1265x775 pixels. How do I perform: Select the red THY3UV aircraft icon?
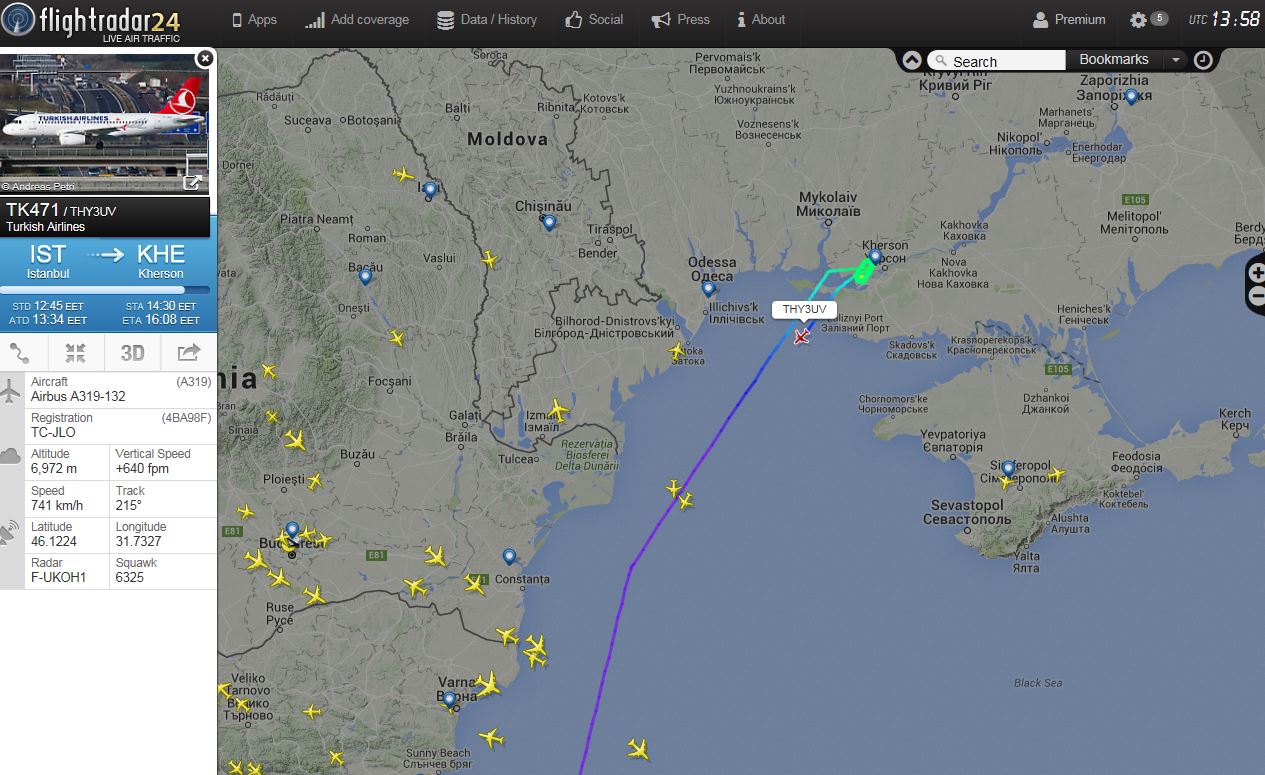tap(801, 336)
